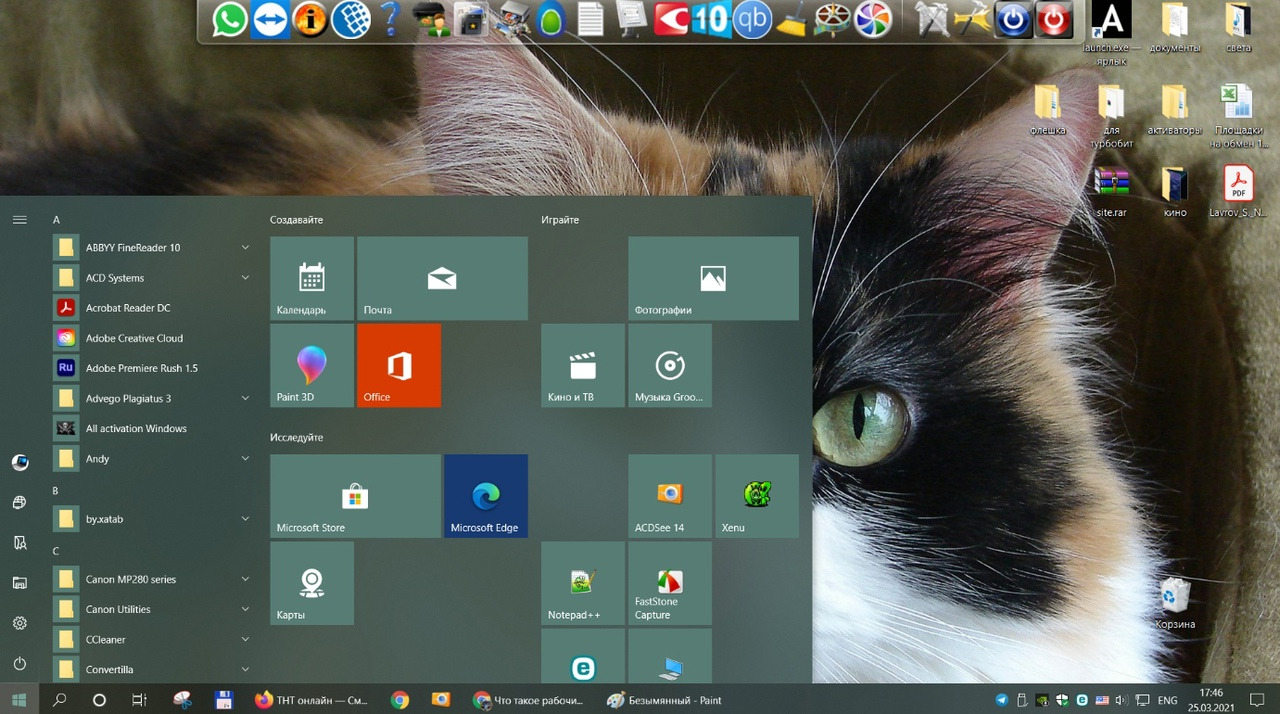Launch Microsoft Edge from the Start tiles
The height and width of the screenshot is (714, 1280).
[485, 496]
